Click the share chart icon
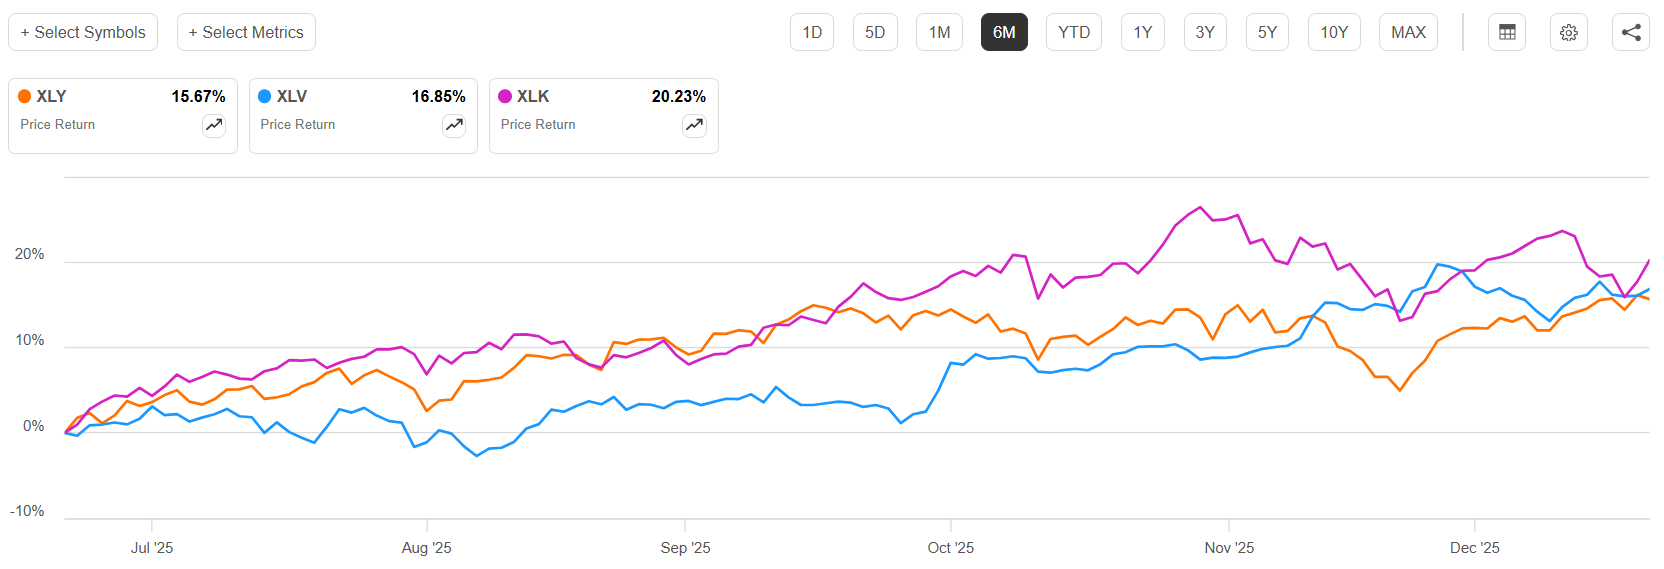The image size is (1664, 569). pyautogui.click(x=1631, y=32)
